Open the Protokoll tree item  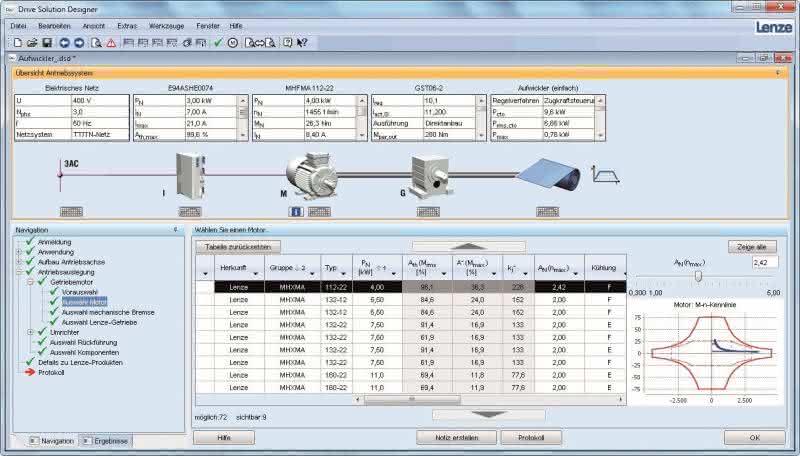tap(51, 372)
